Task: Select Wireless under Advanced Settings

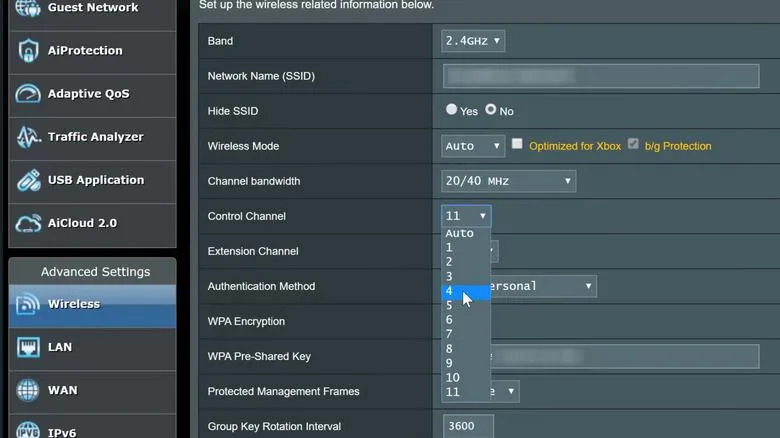Action: click(93, 306)
